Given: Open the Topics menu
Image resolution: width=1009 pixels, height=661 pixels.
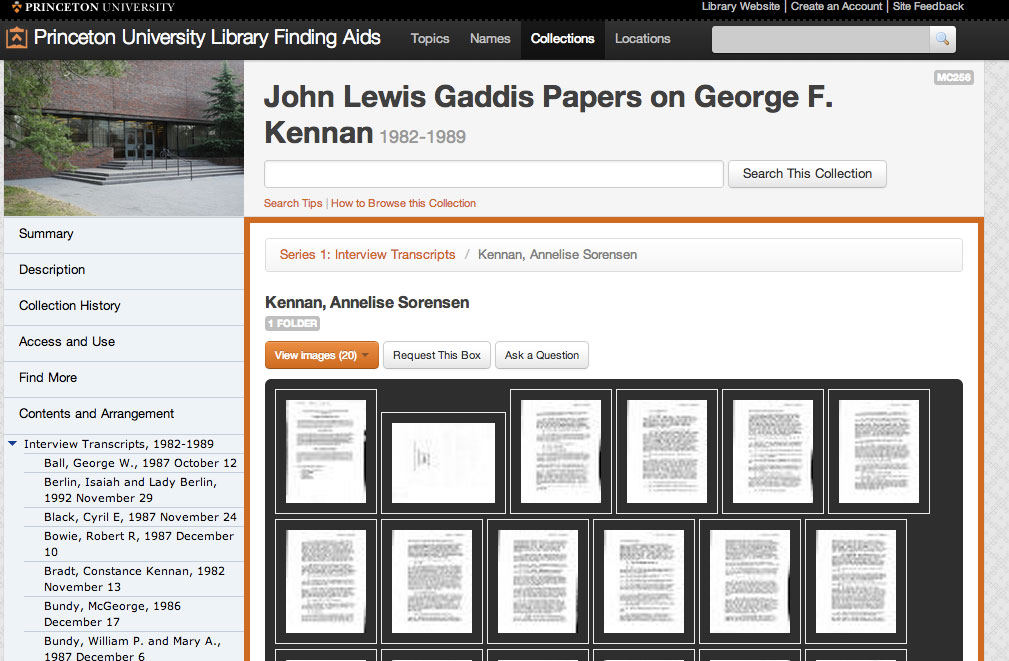Looking at the screenshot, I should 430,39.
